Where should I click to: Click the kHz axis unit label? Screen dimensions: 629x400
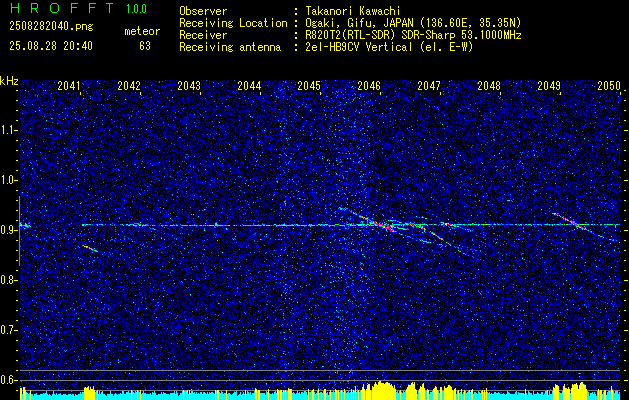(9, 81)
